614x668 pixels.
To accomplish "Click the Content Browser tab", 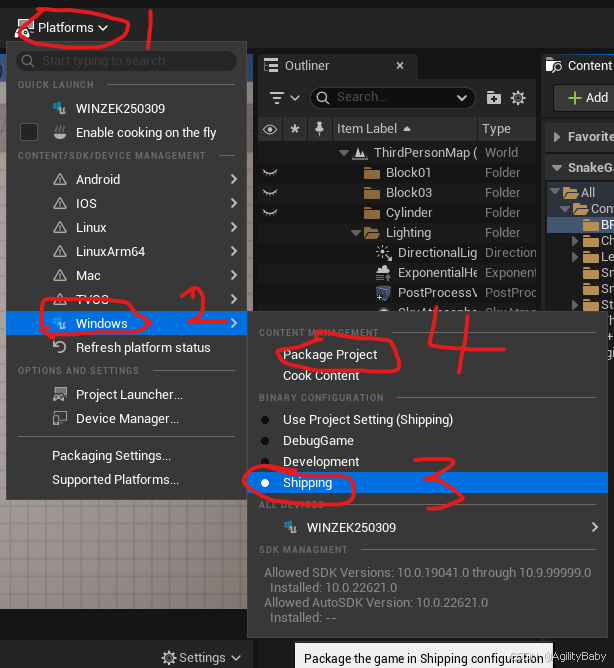I will click(579, 66).
